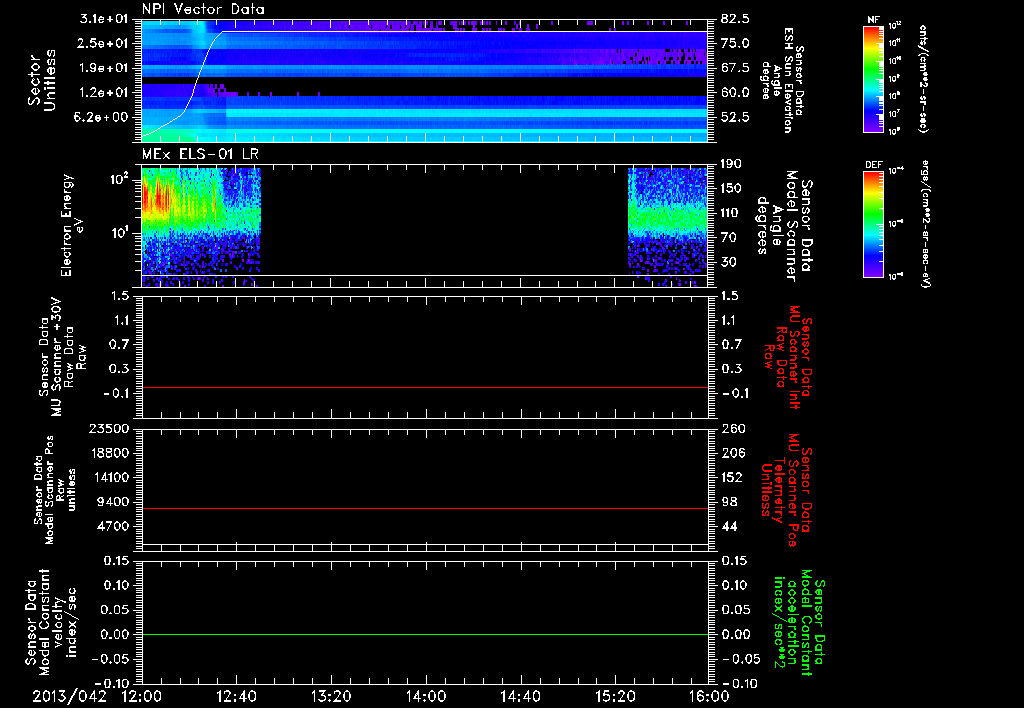Click the 'Model Scanner Pos Raw unitless' axis label
The width and height of the screenshot is (1024, 708).
pyautogui.click(x=55, y=490)
